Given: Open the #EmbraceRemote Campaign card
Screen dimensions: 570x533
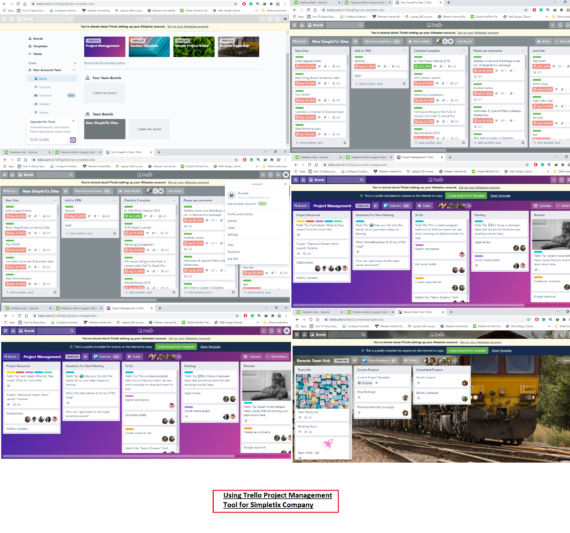Looking at the screenshot, I should click(x=382, y=410).
